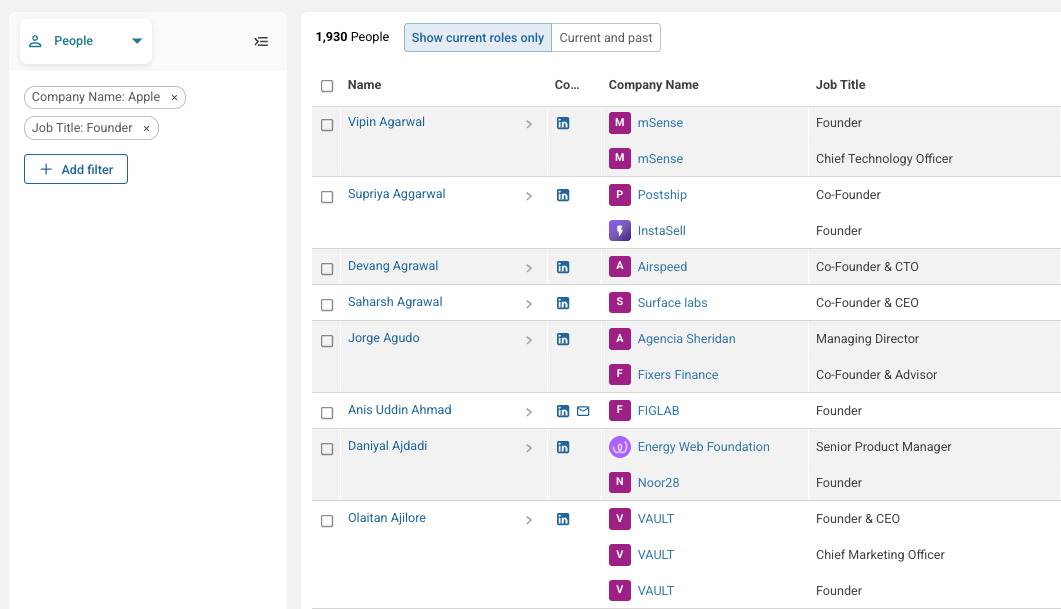Remove the Job Title: Founder filter
This screenshot has width=1061, height=609.
coord(146,128)
